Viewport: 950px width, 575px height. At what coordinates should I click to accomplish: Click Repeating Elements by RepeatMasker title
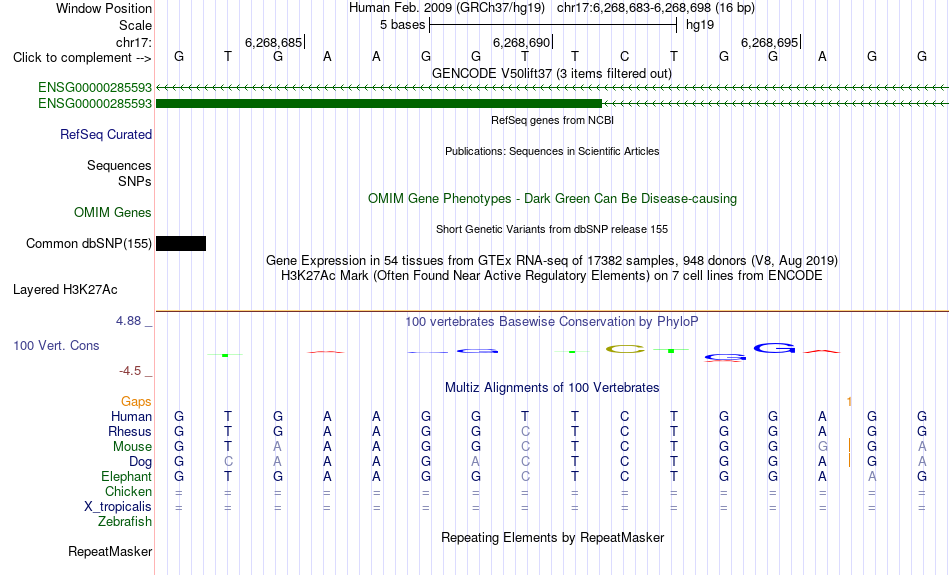[x=553, y=538]
